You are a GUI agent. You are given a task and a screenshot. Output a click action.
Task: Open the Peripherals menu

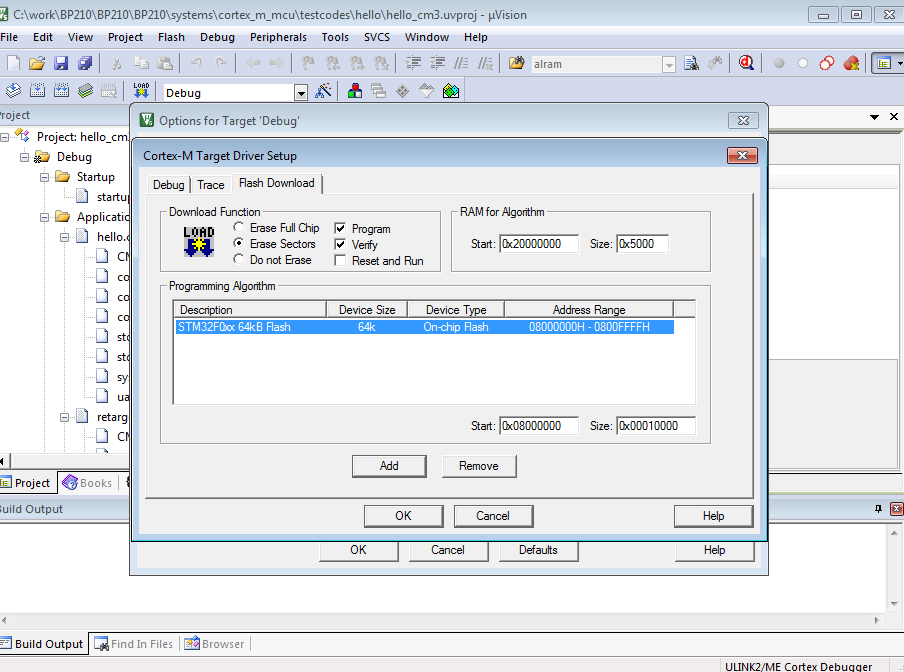tap(278, 37)
